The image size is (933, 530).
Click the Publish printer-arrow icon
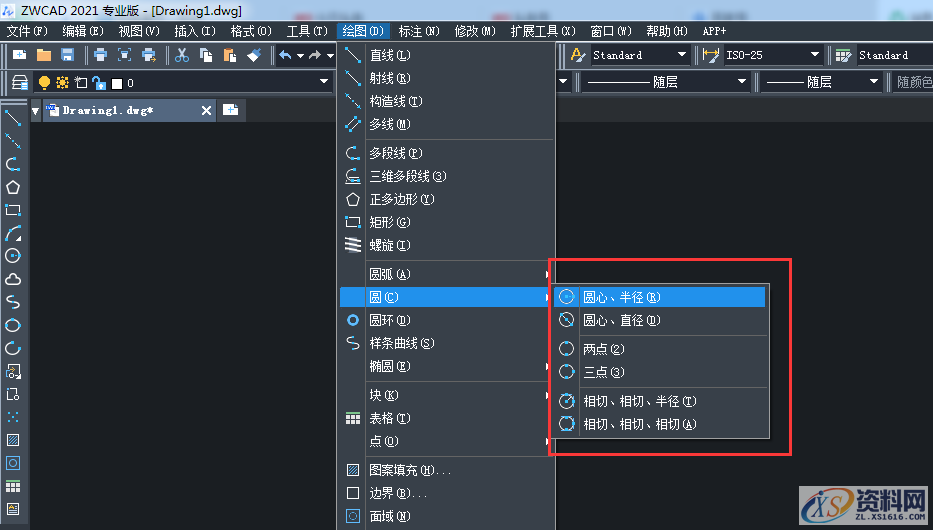pos(149,55)
